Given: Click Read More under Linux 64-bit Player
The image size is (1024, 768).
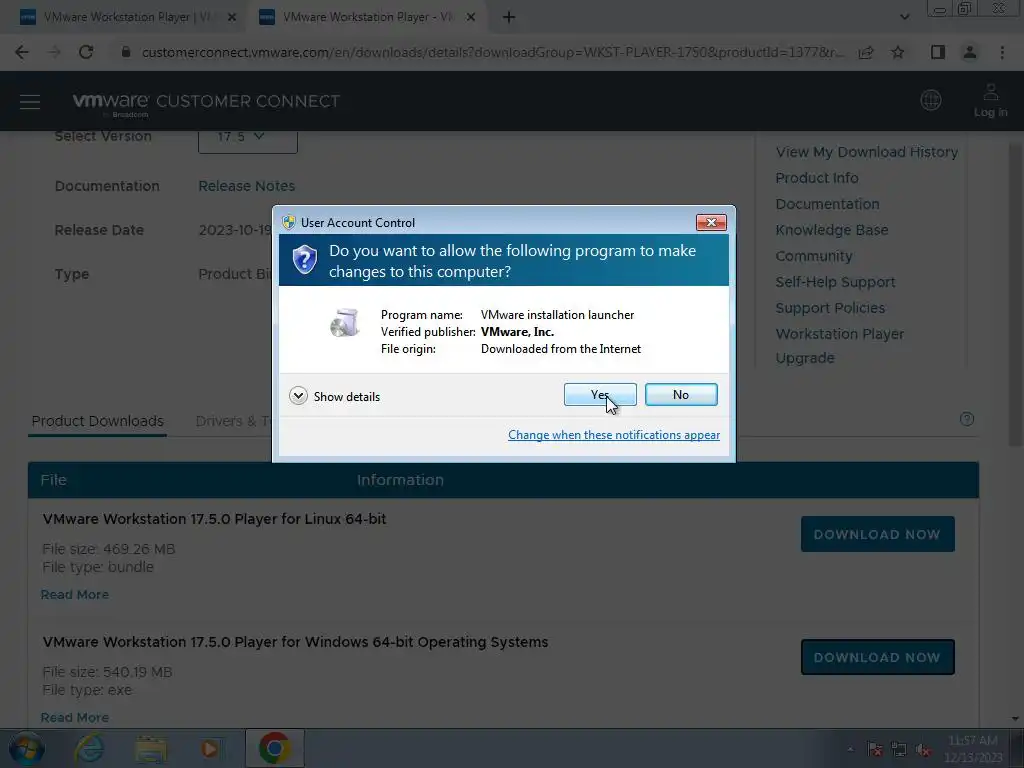Looking at the screenshot, I should pos(74,595).
